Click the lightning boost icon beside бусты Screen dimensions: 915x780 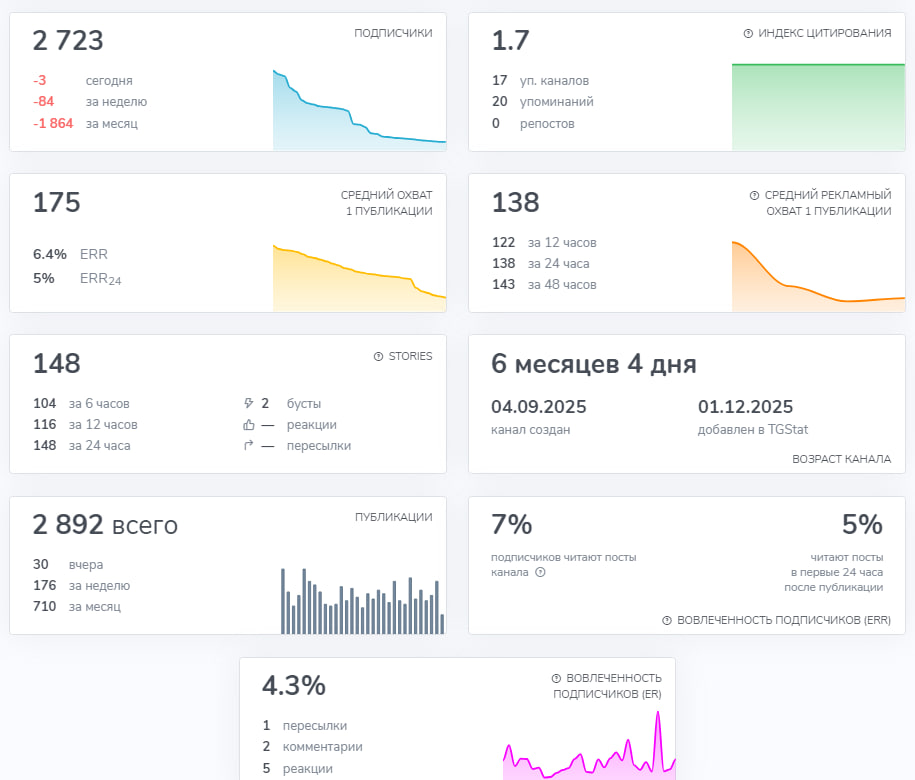coord(250,403)
